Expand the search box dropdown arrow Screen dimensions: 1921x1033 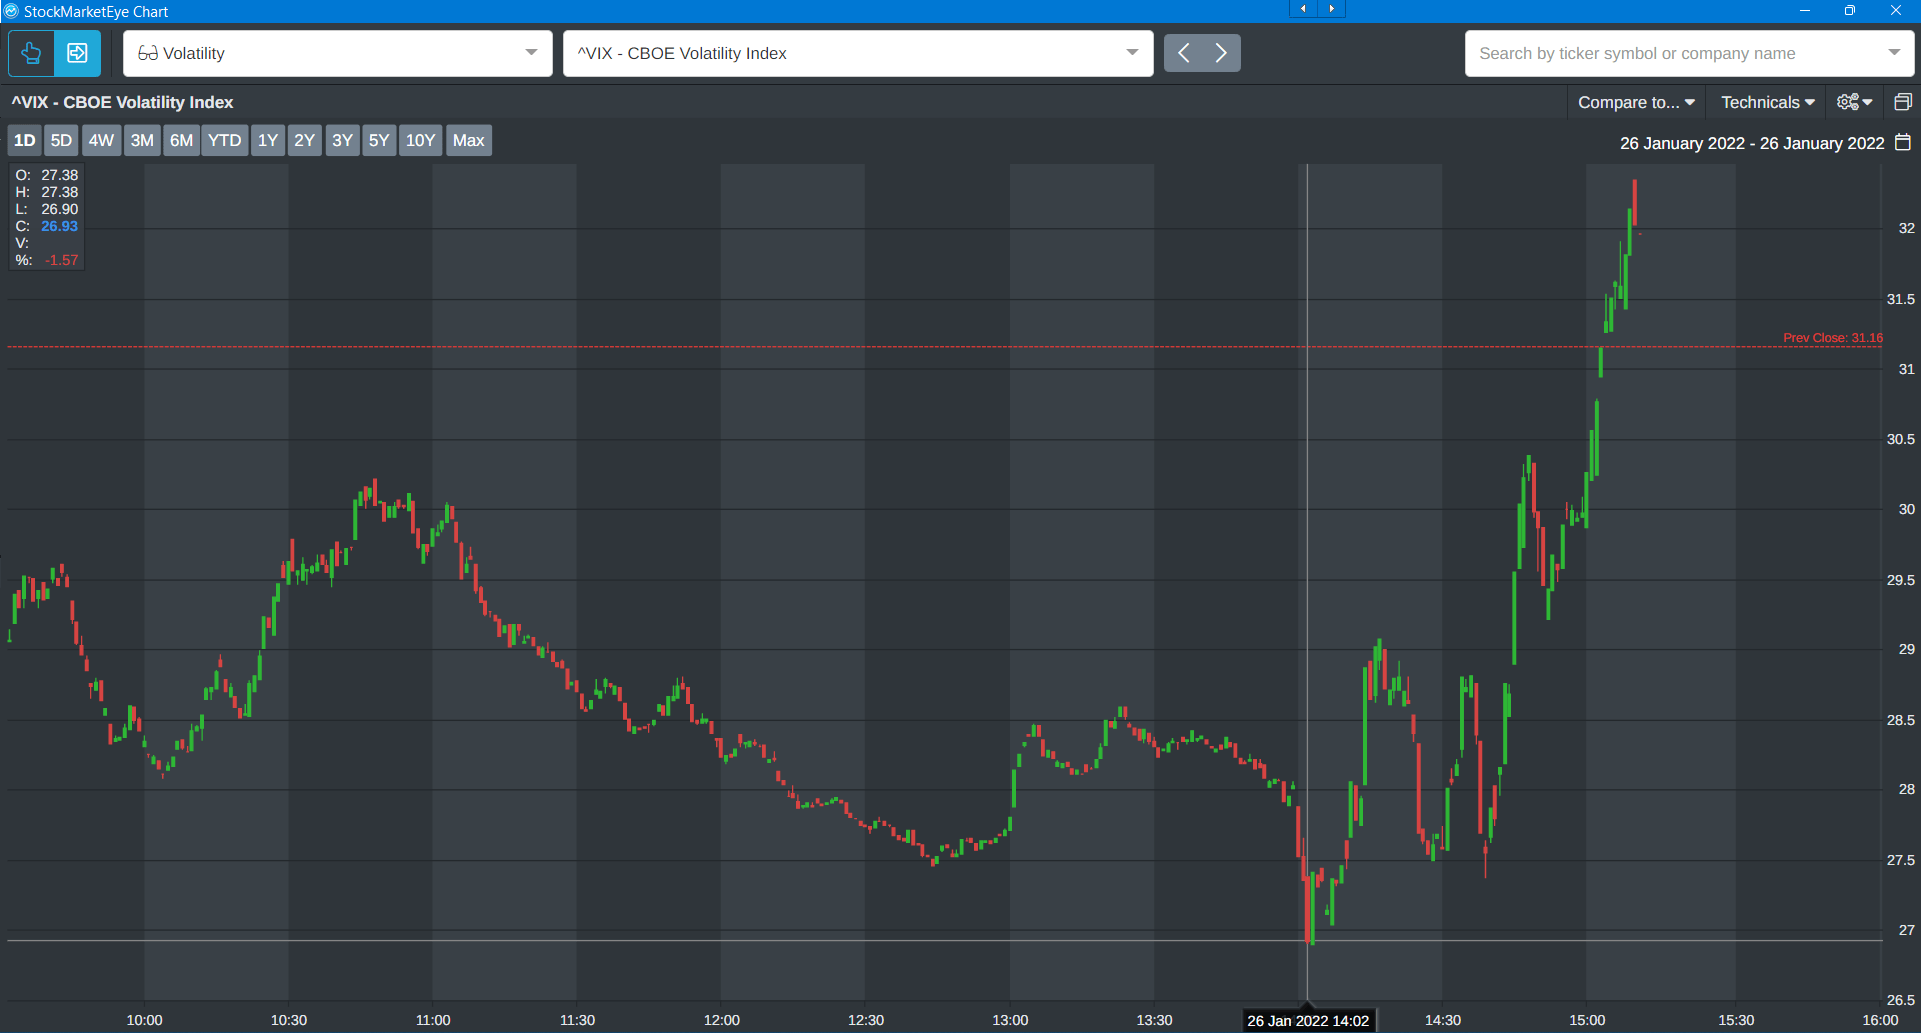pos(1894,53)
